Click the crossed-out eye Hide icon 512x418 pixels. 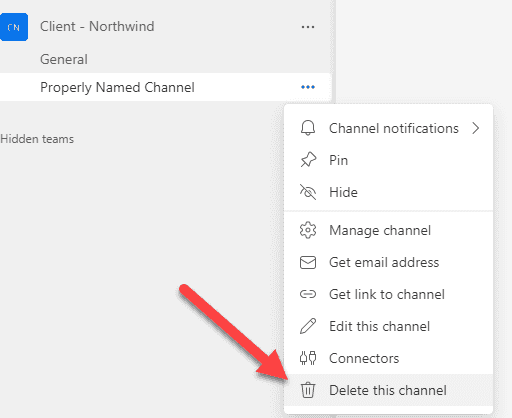pos(308,192)
